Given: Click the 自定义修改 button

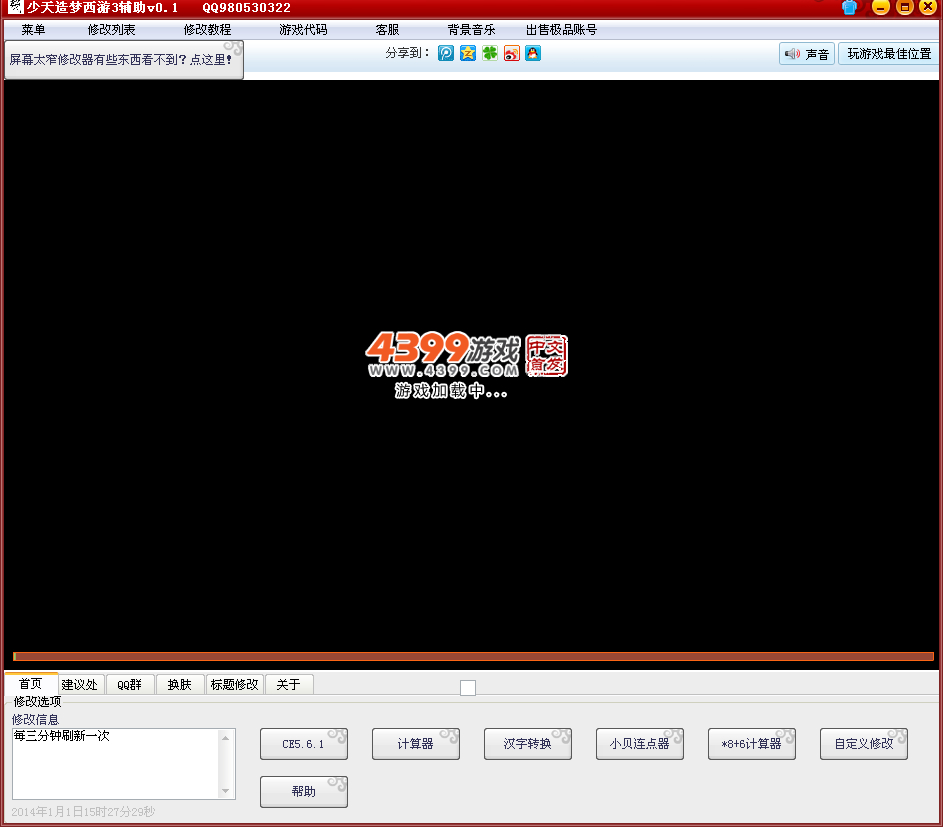Looking at the screenshot, I should (864, 744).
